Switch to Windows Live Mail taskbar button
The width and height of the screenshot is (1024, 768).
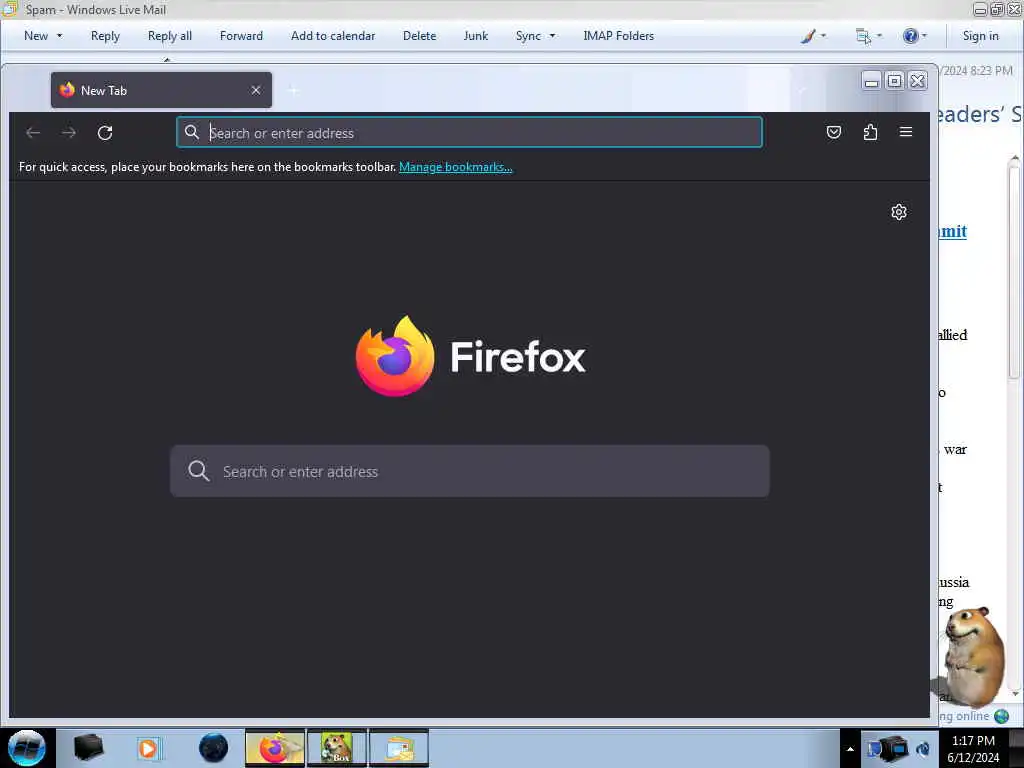click(x=399, y=748)
